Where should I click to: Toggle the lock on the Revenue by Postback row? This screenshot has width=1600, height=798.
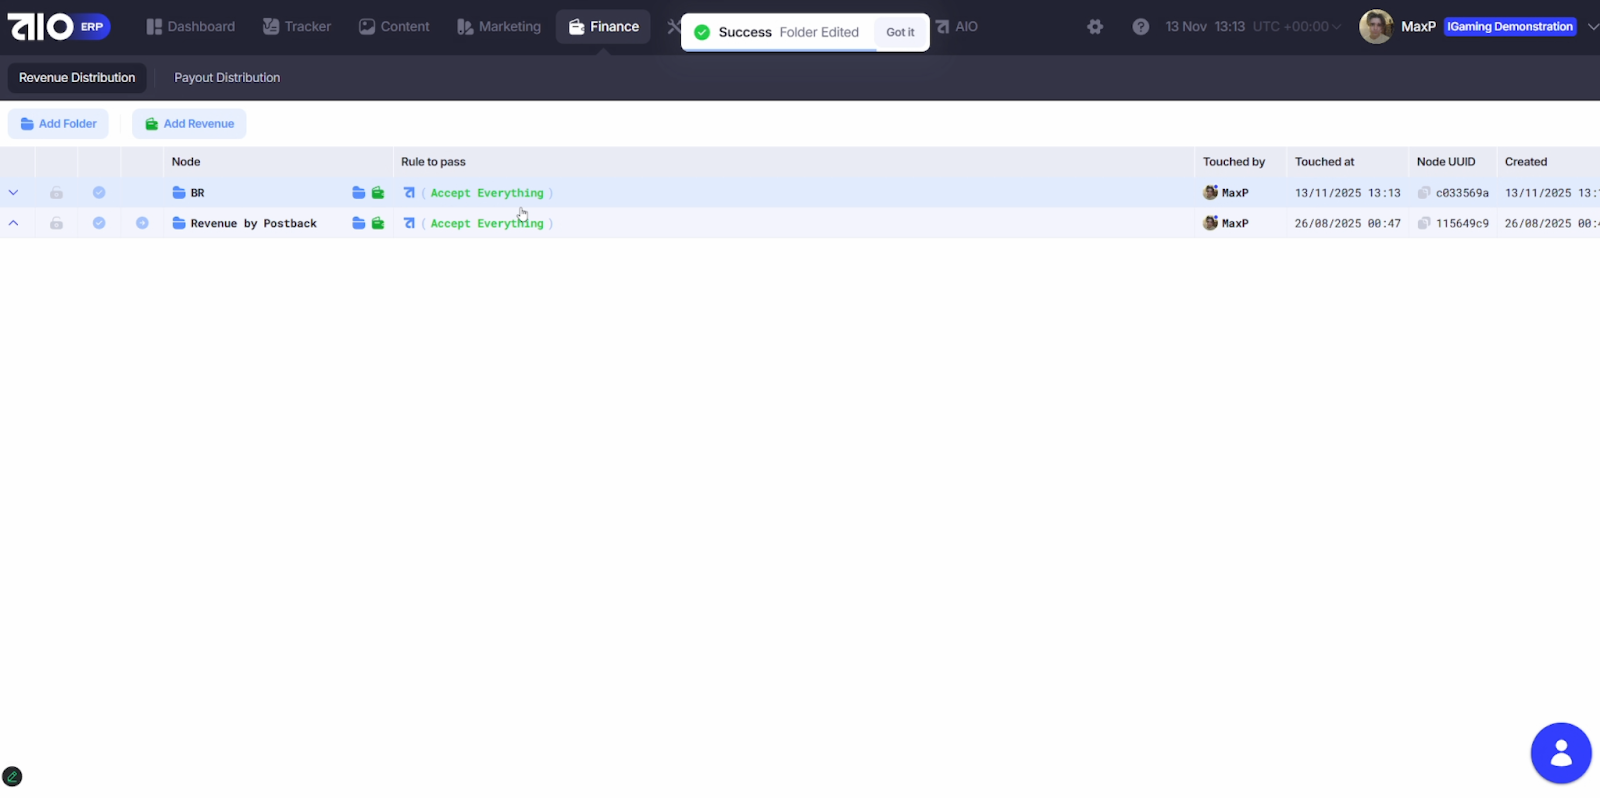point(56,224)
